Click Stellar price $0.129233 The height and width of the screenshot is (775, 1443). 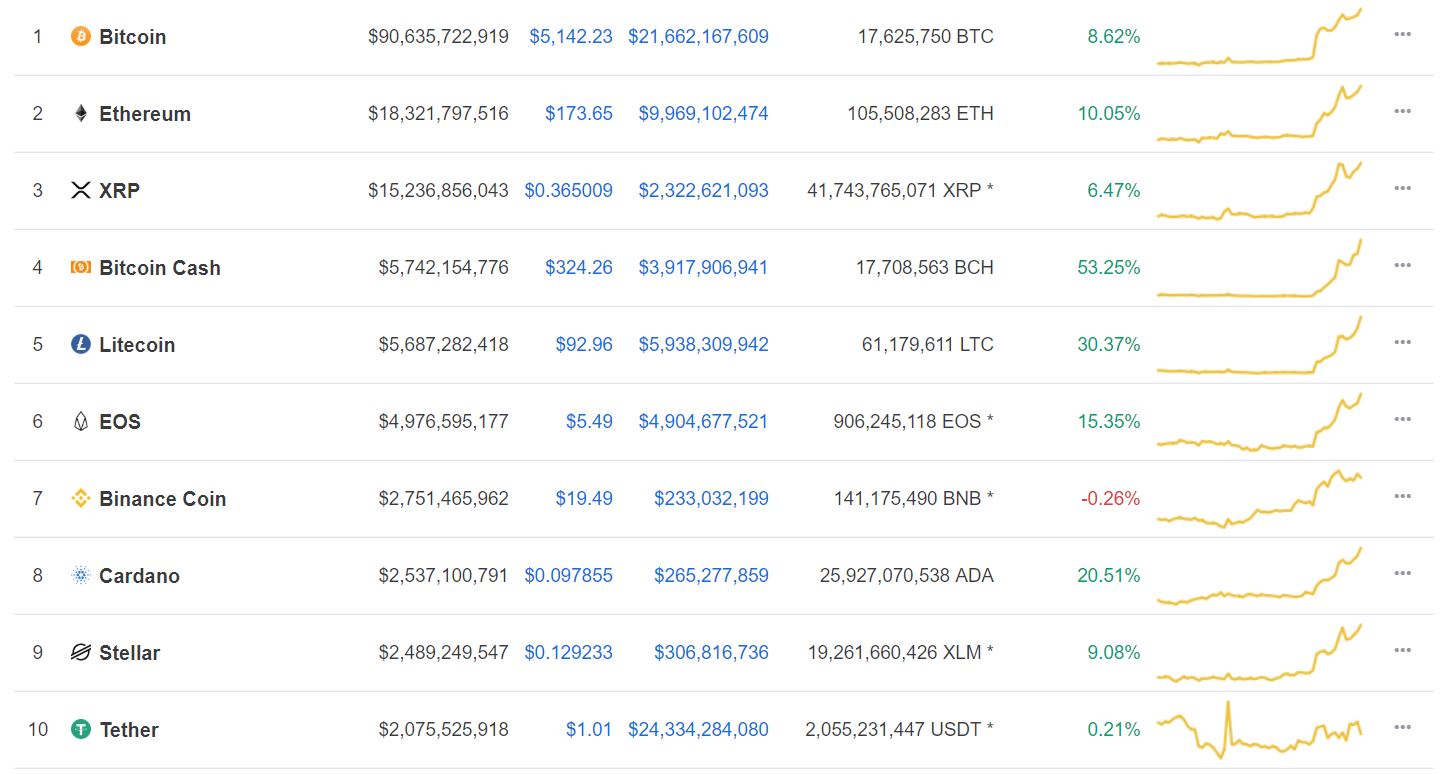[x=569, y=653]
